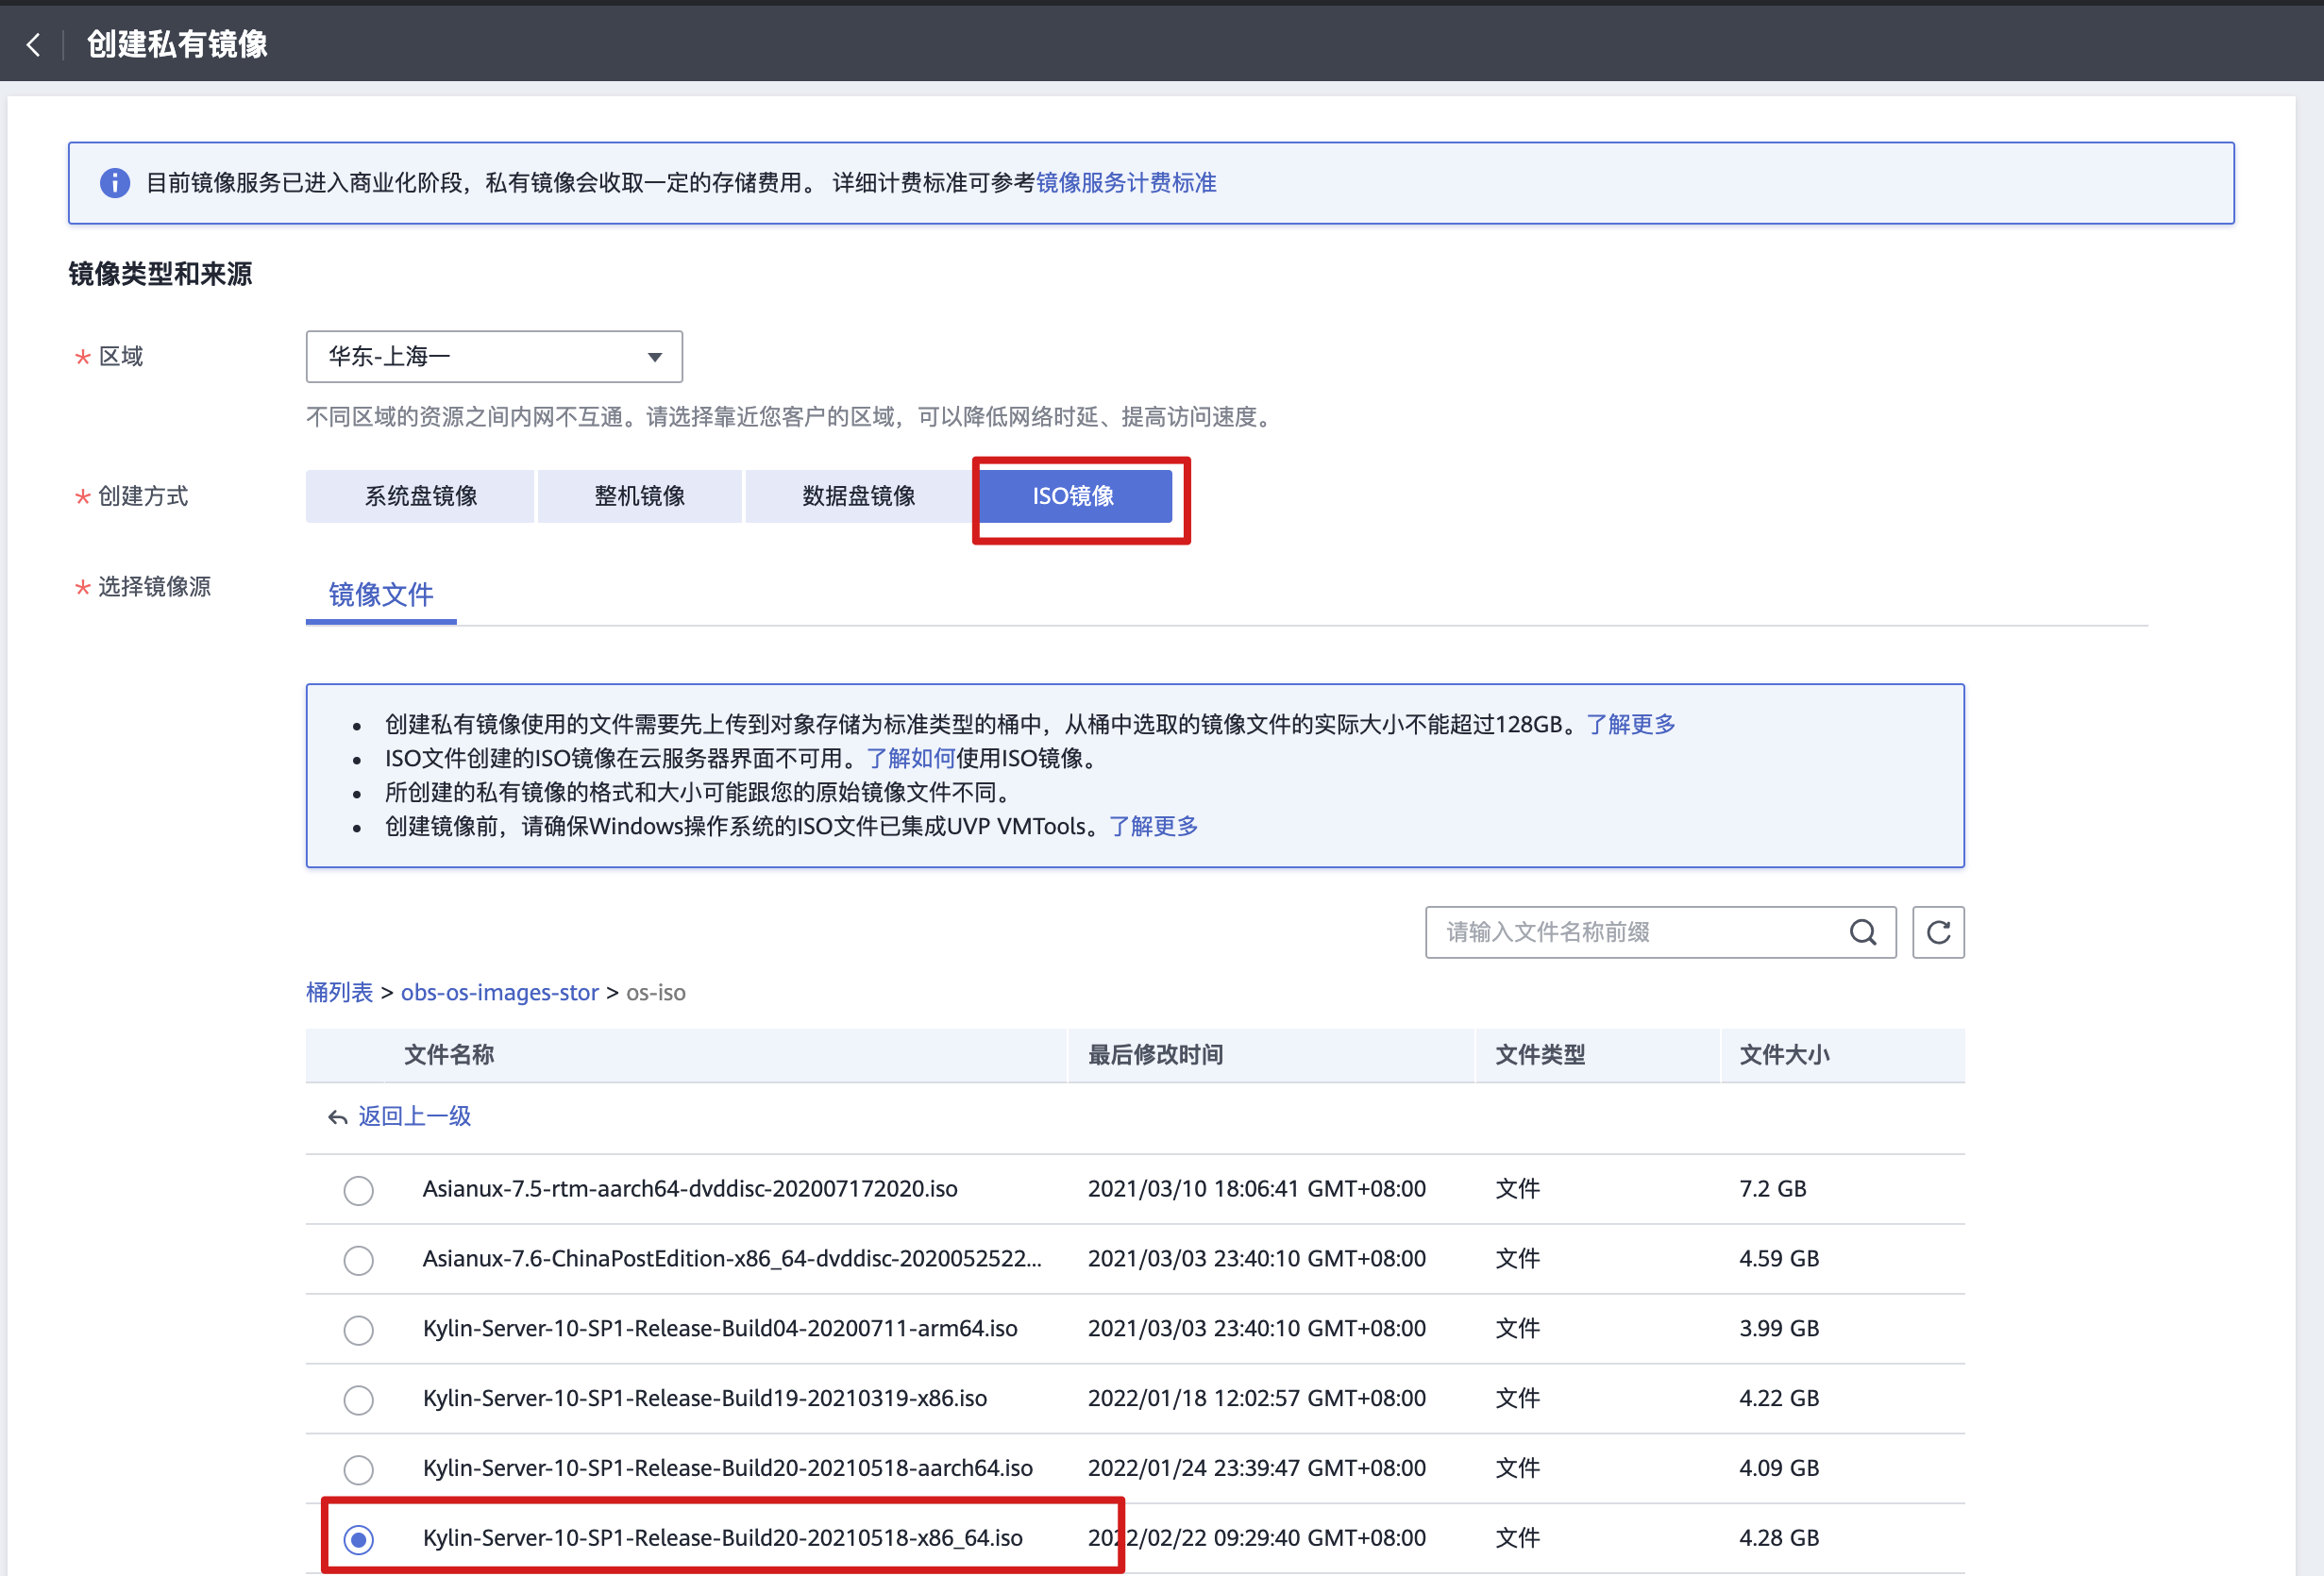Screen dimensions: 2324x1576
Task: Open 镜像服务计费标准 link
Action: coord(1125,183)
